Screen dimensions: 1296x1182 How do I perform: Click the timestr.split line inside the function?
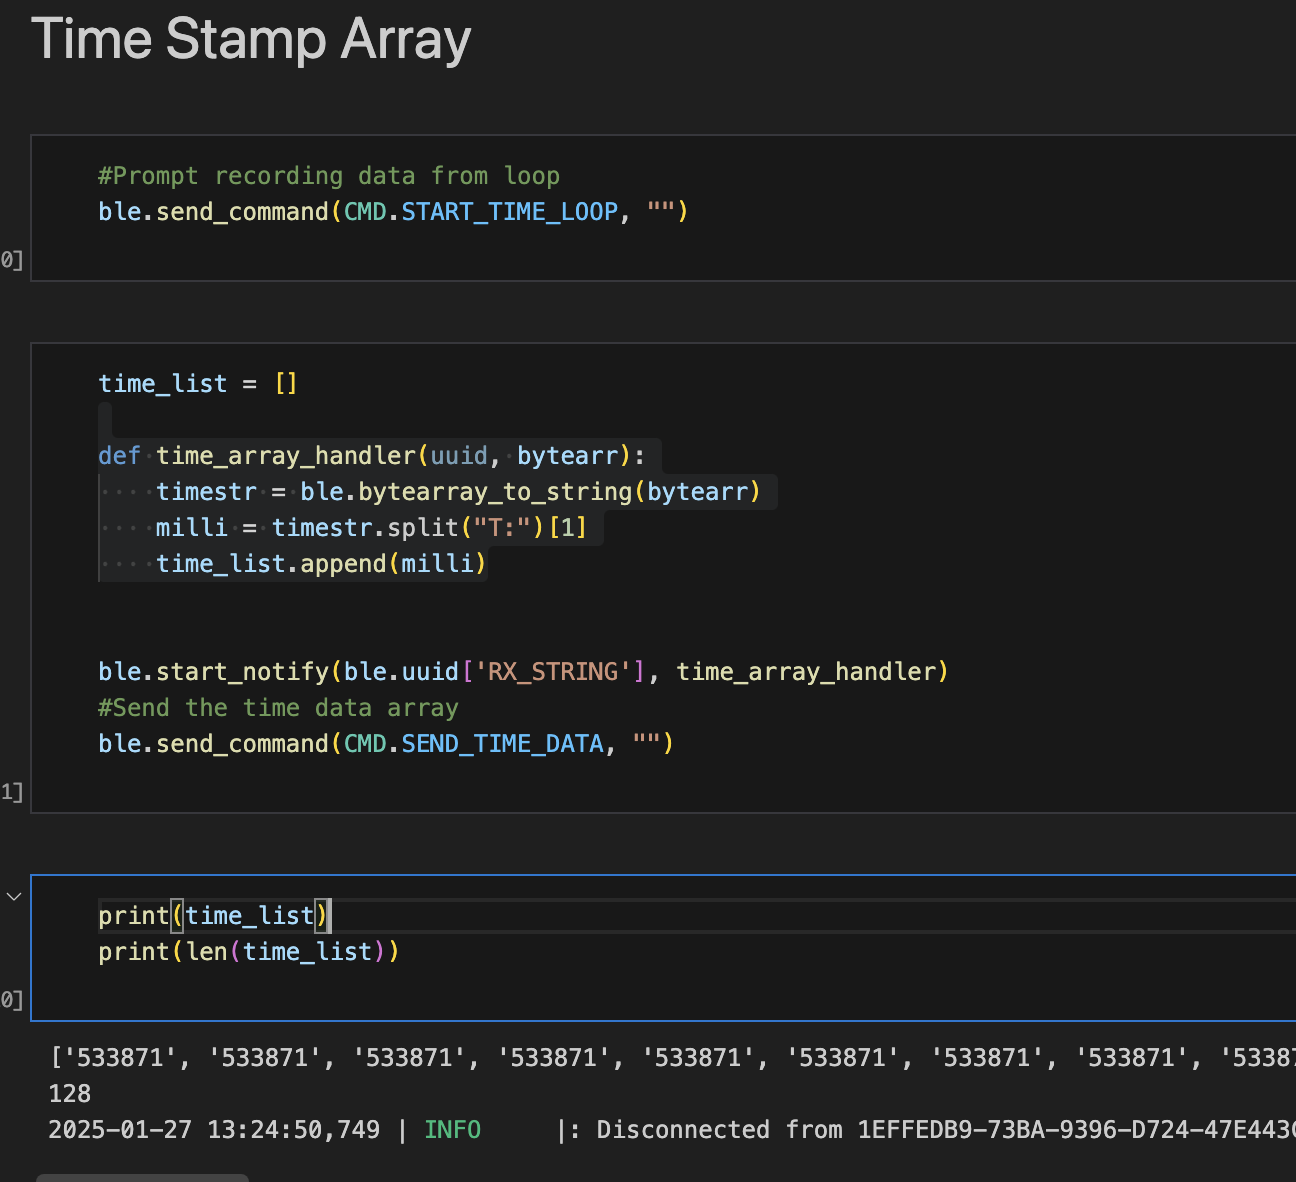tap(370, 527)
